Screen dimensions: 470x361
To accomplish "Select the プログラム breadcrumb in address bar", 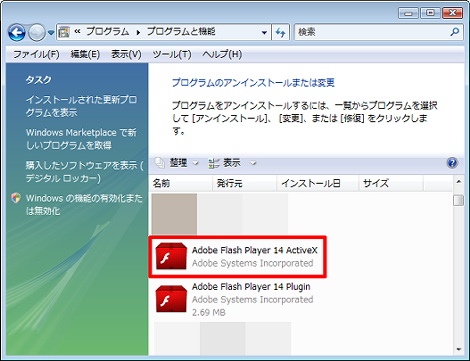I will pos(107,32).
